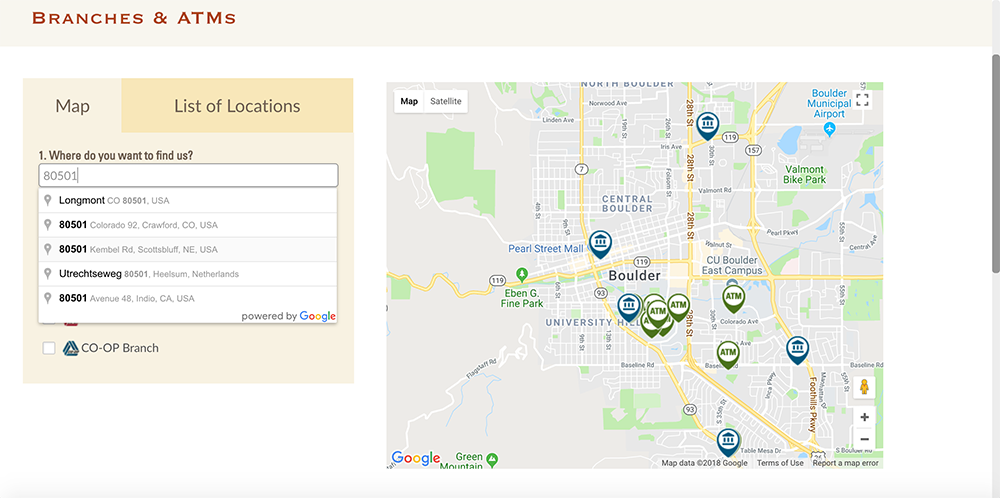Toggle fullscreen map view
The height and width of the screenshot is (498, 1000).
tap(862, 100)
